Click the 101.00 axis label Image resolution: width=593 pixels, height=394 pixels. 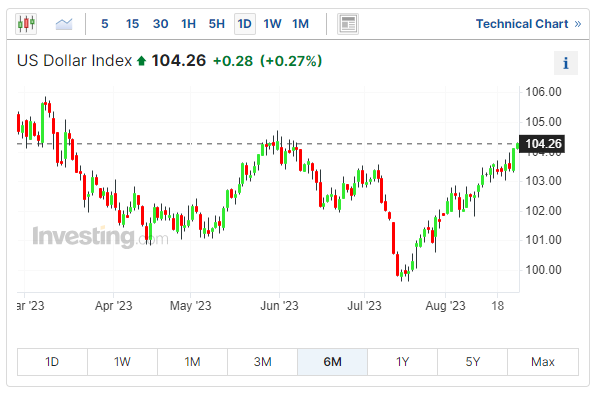tap(543, 240)
